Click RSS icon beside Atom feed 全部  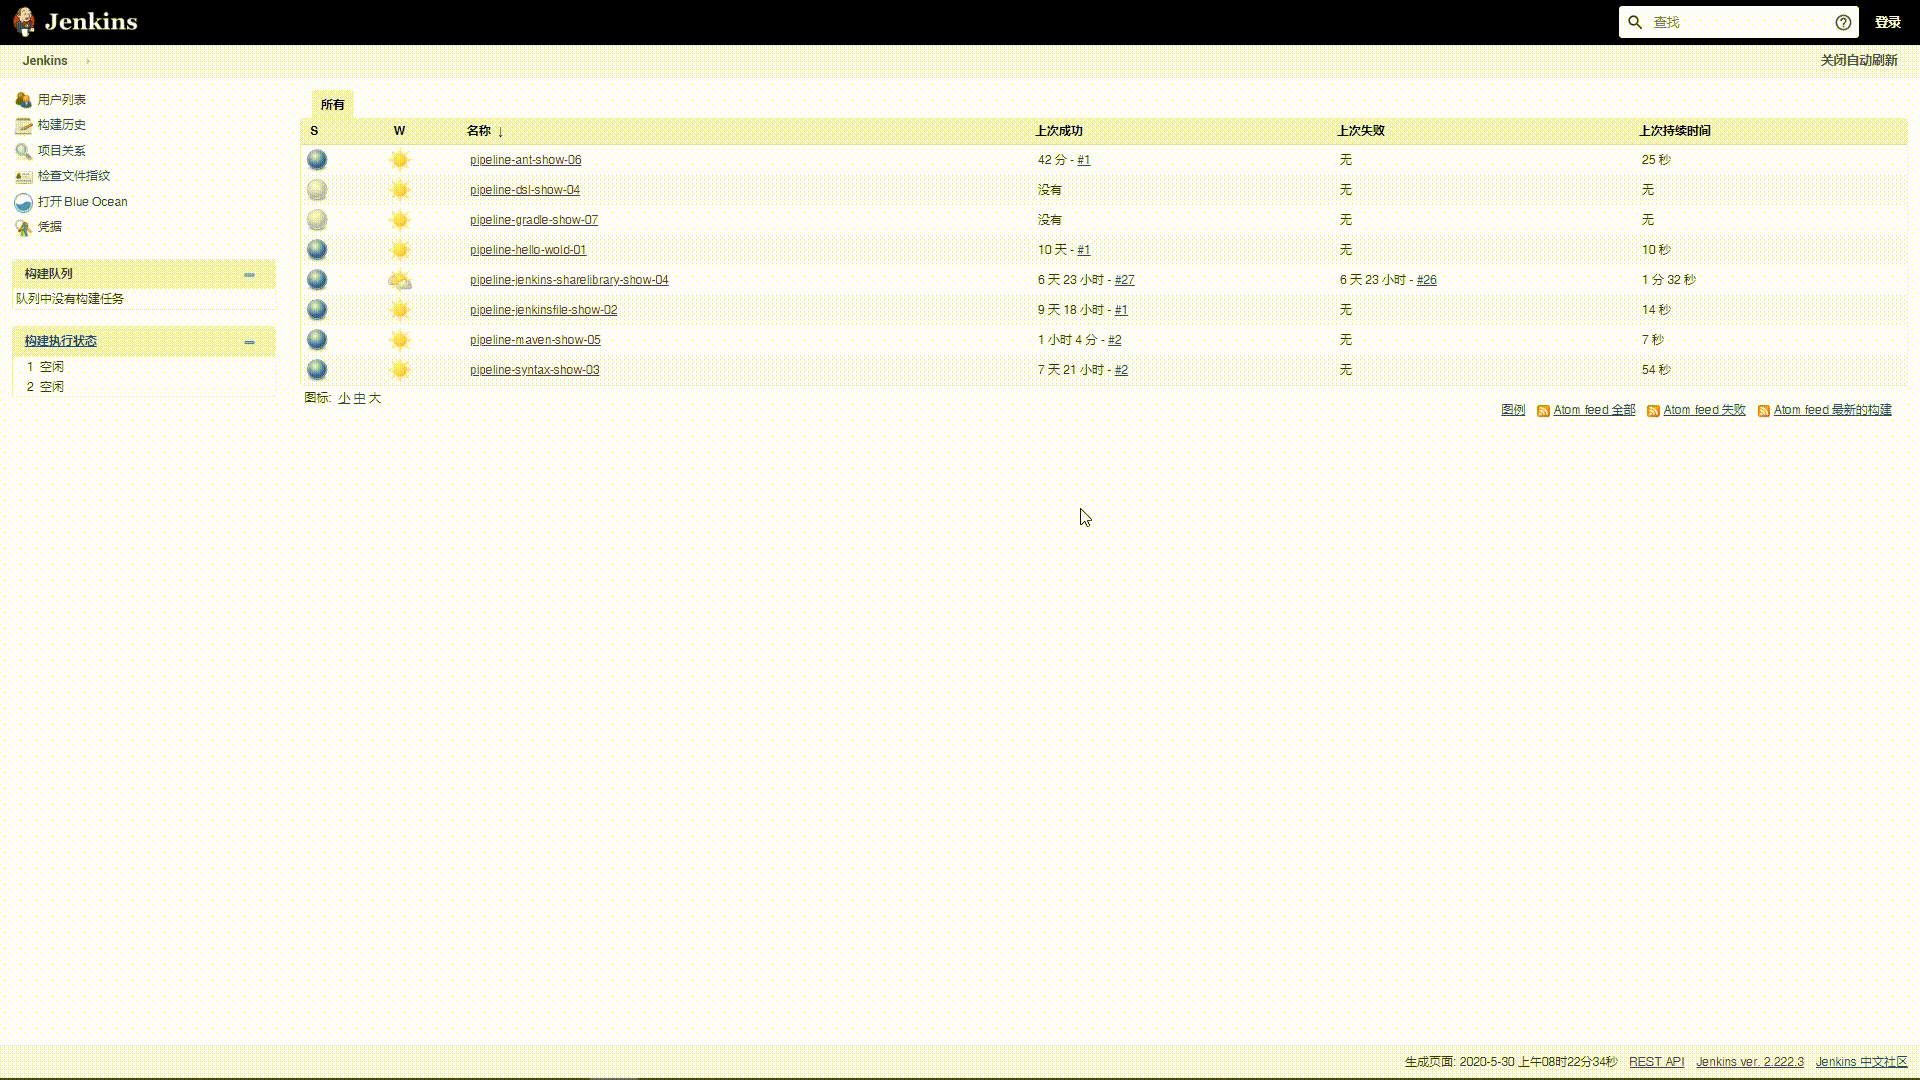tap(1543, 411)
